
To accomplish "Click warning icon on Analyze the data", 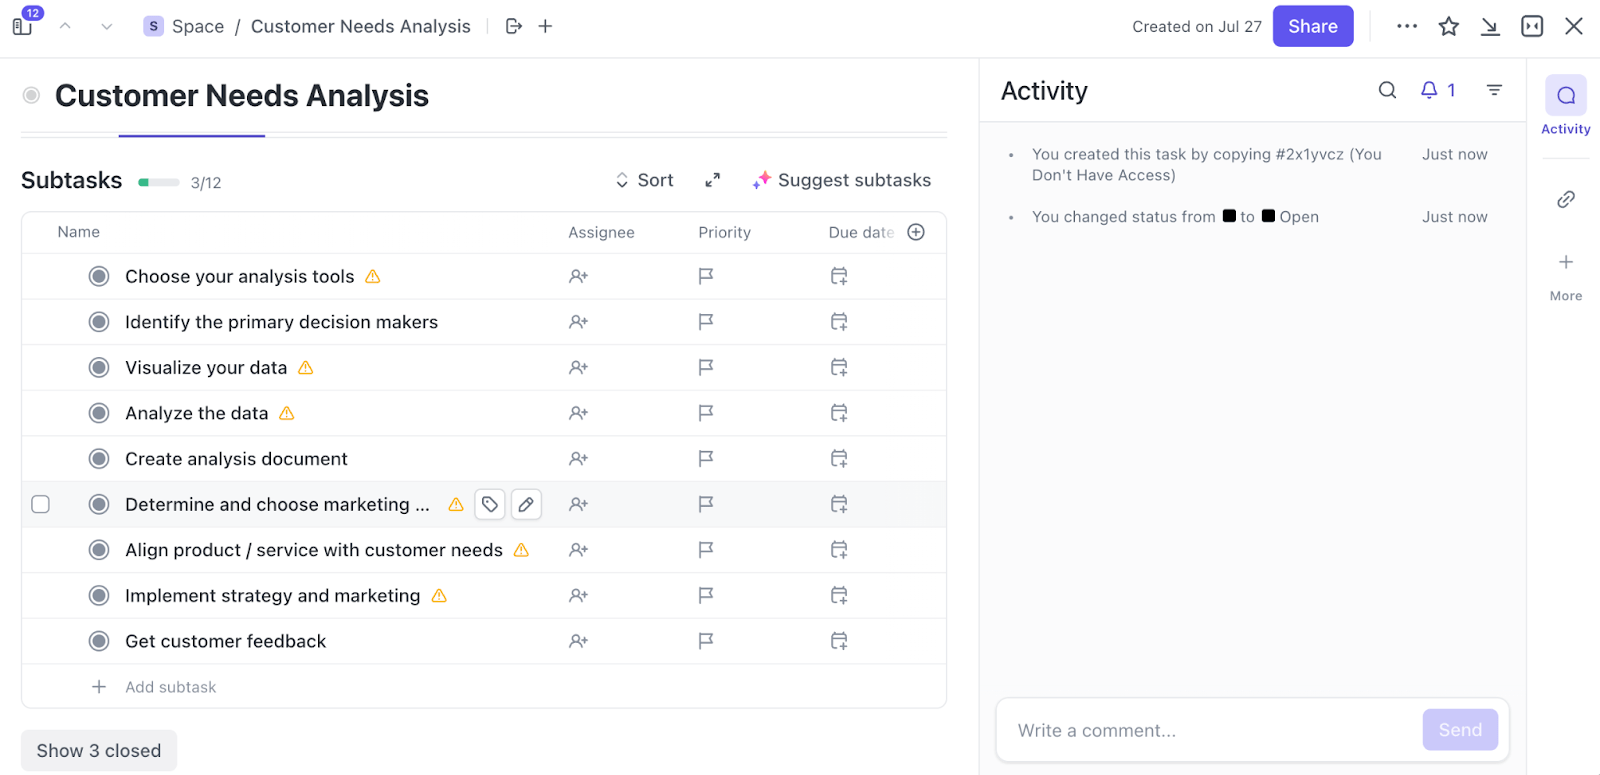I will pos(287,413).
